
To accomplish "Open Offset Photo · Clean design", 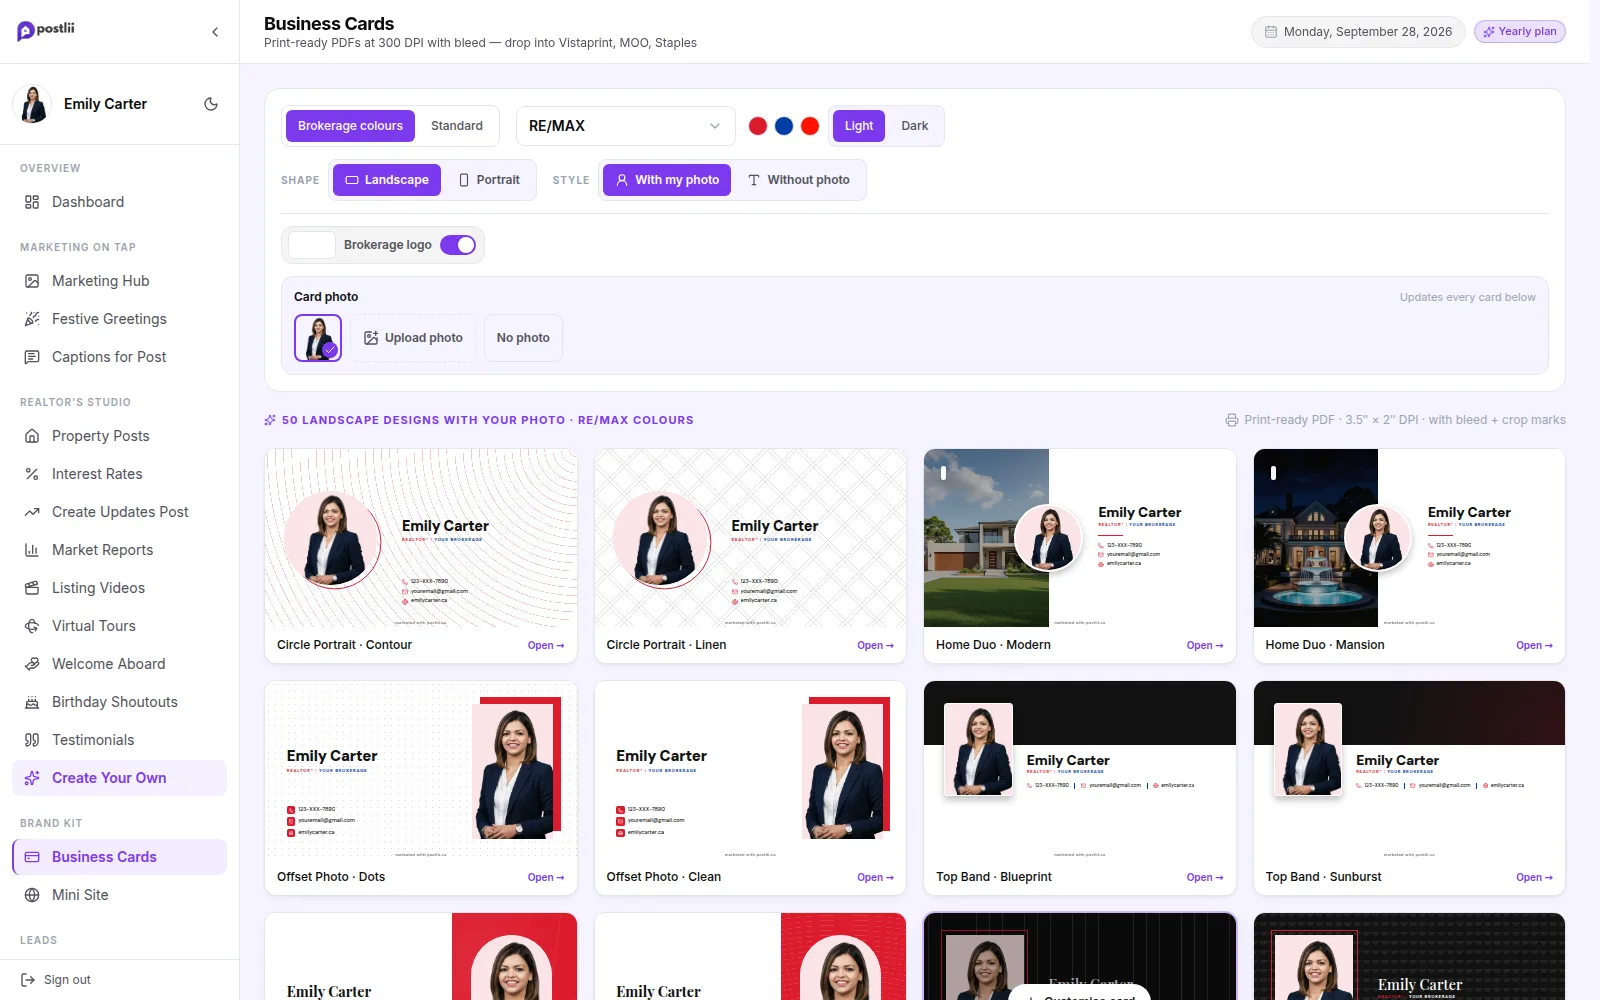I will (875, 878).
